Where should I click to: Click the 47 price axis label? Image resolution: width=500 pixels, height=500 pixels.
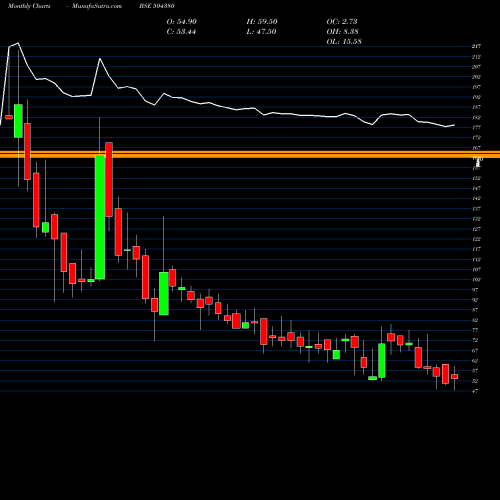tap(475, 391)
